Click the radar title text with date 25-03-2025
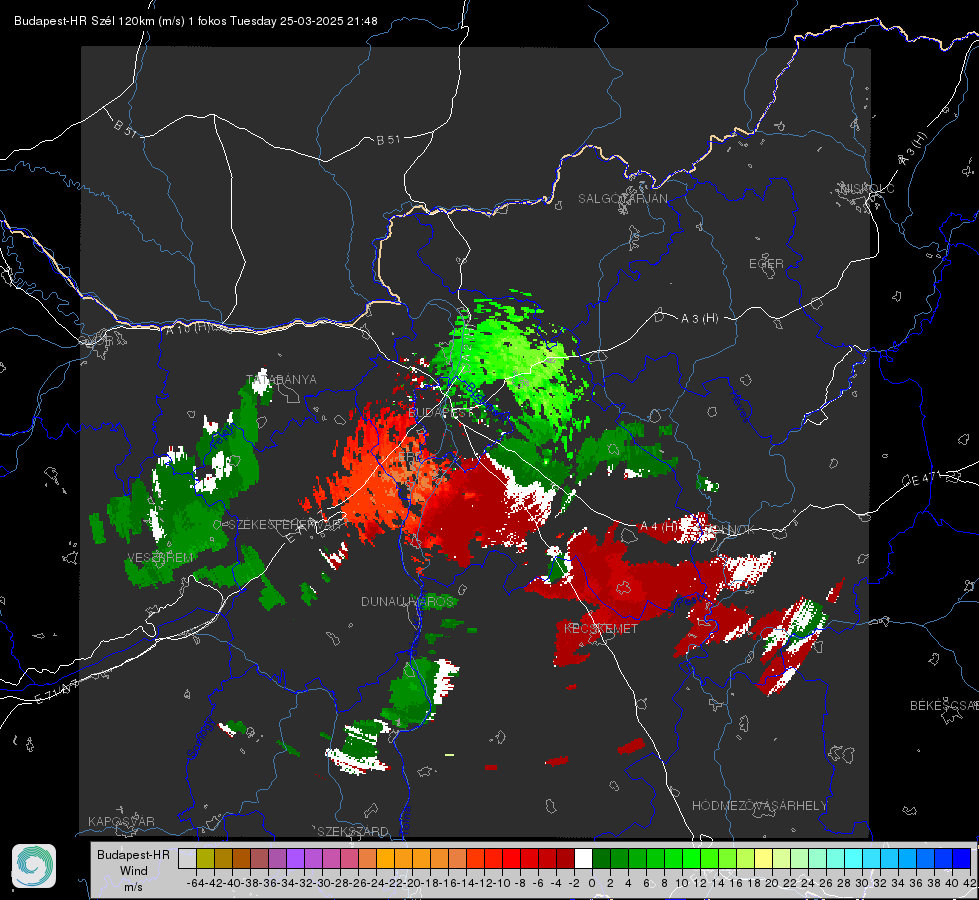Screen dimensions: 979x900 click(195, 21)
